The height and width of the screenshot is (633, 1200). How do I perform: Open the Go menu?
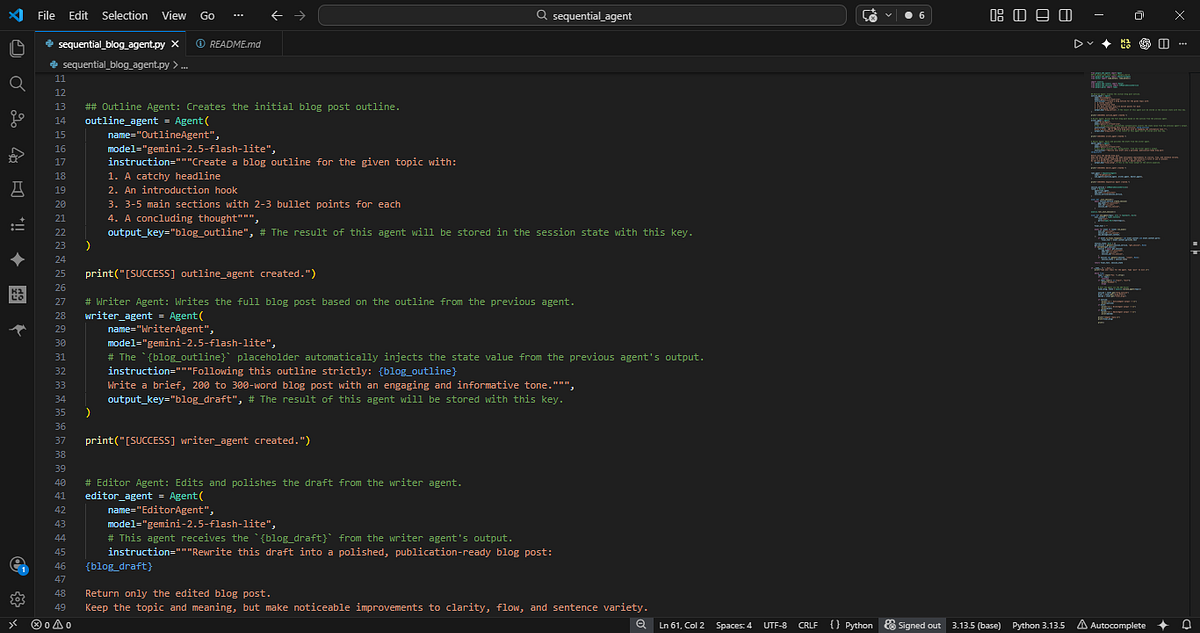(207, 16)
